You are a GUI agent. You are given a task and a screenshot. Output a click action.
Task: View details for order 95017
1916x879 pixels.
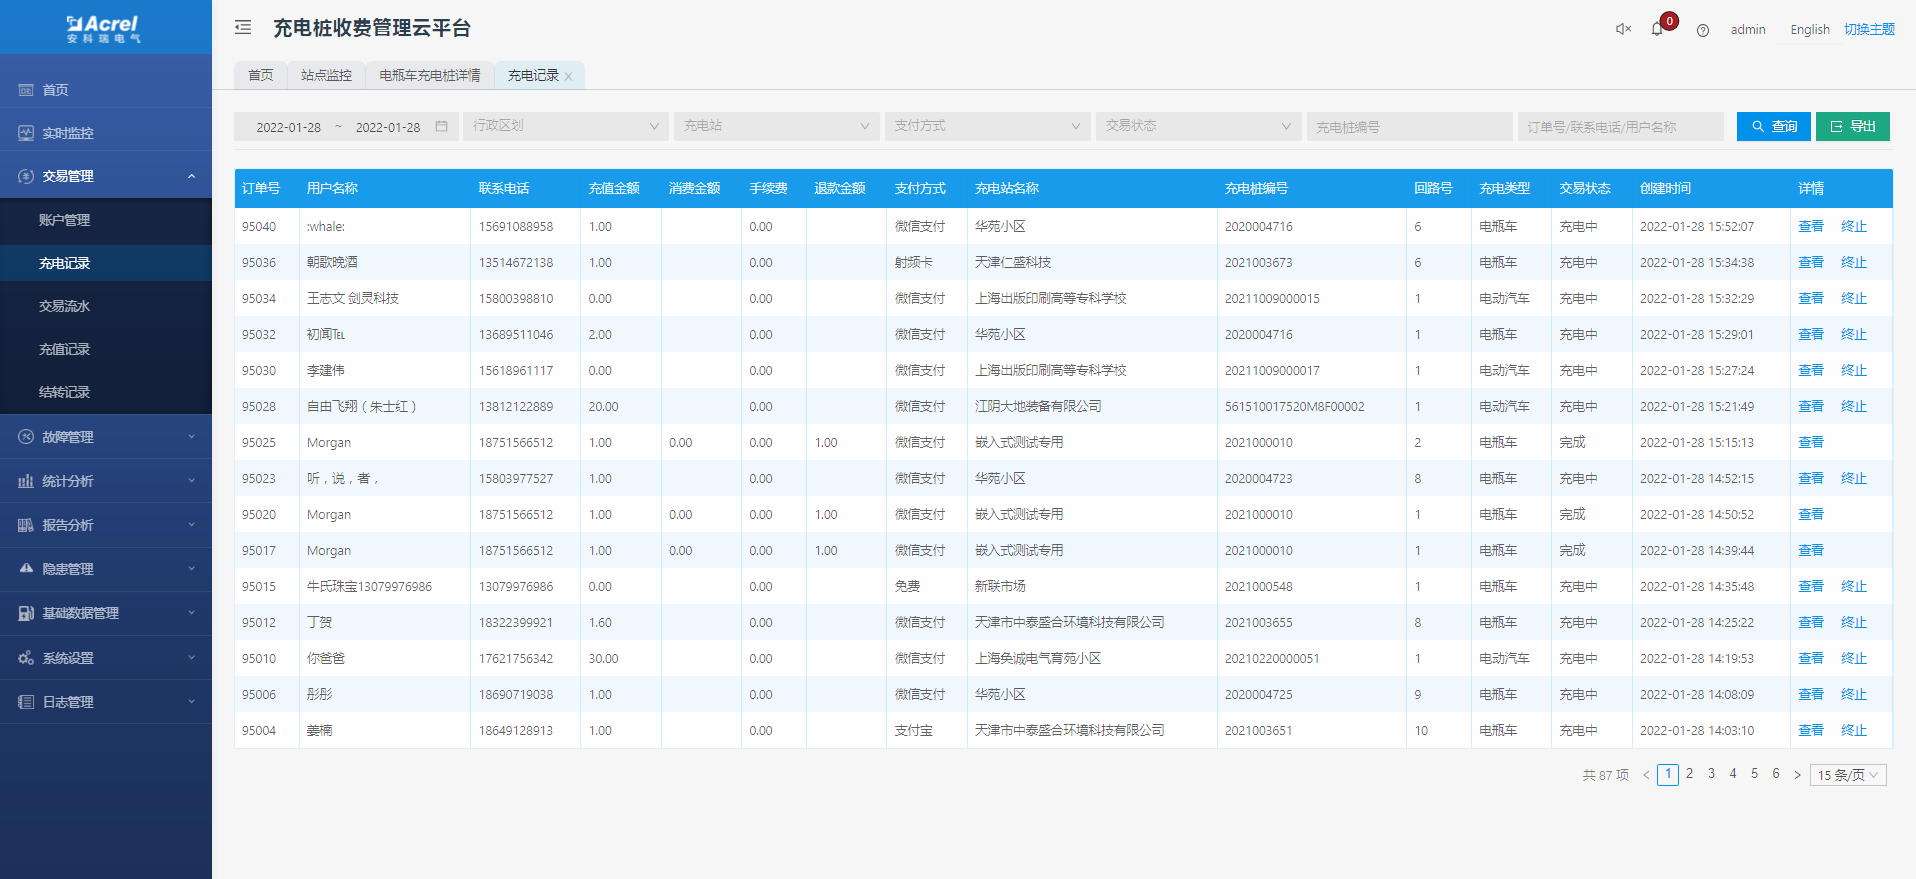(1811, 551)
